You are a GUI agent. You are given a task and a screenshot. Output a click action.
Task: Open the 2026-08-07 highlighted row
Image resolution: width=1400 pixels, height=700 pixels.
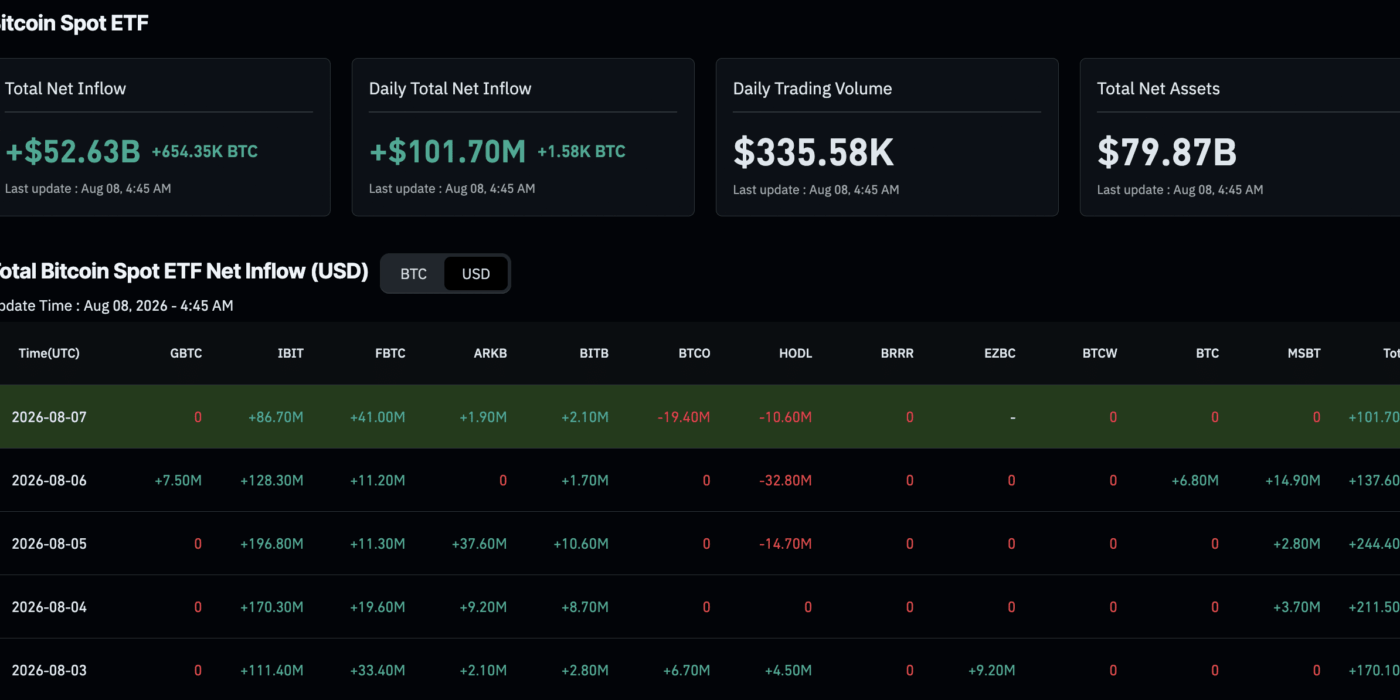tap(700, 417)
